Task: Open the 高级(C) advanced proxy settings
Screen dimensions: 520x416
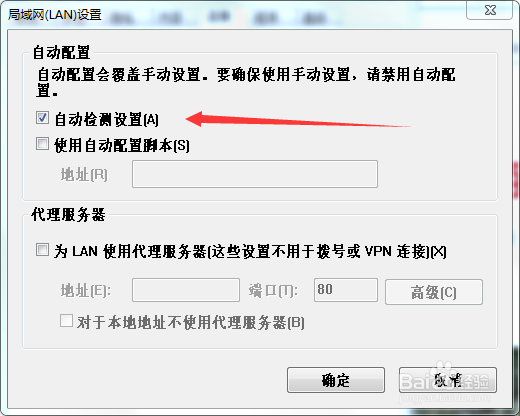Action: 434,292
